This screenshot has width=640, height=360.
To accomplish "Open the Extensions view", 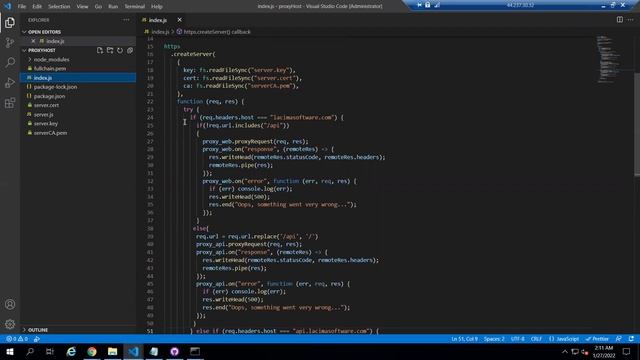I will 10,102.
